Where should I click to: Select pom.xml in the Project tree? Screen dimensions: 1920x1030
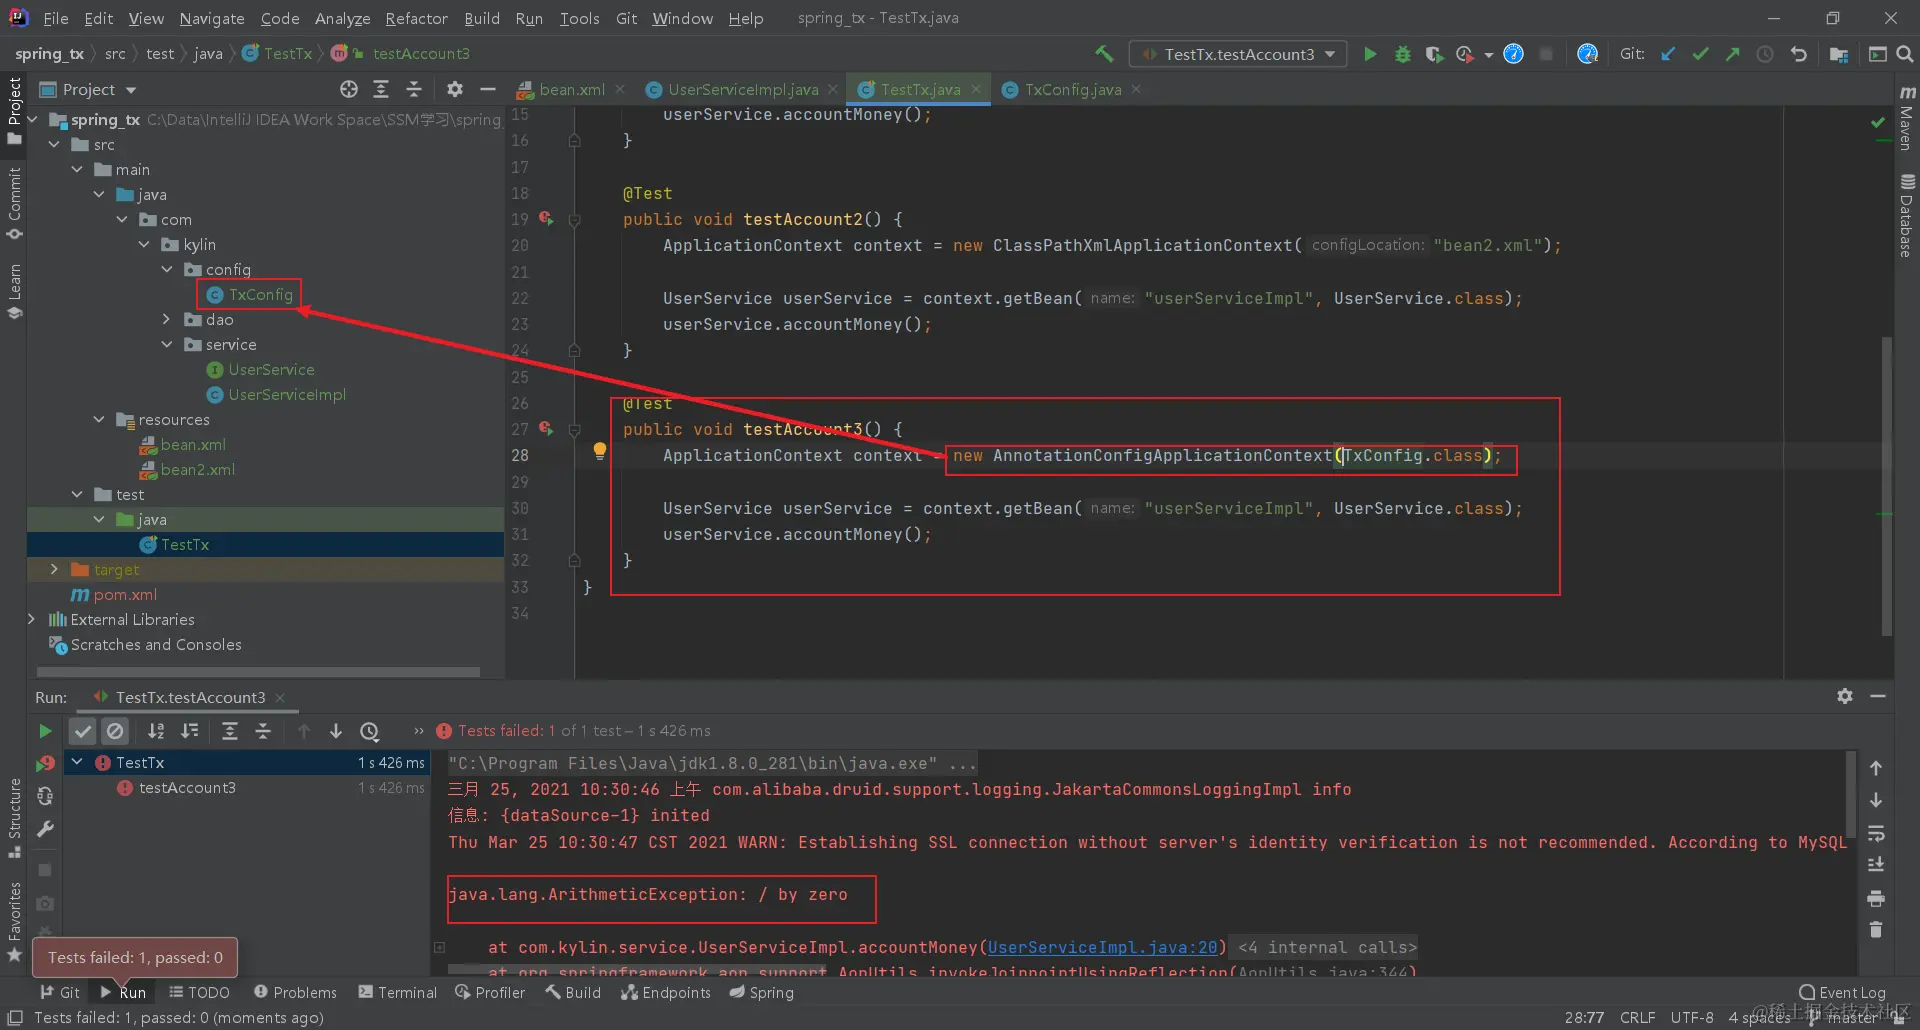point(125,595)
